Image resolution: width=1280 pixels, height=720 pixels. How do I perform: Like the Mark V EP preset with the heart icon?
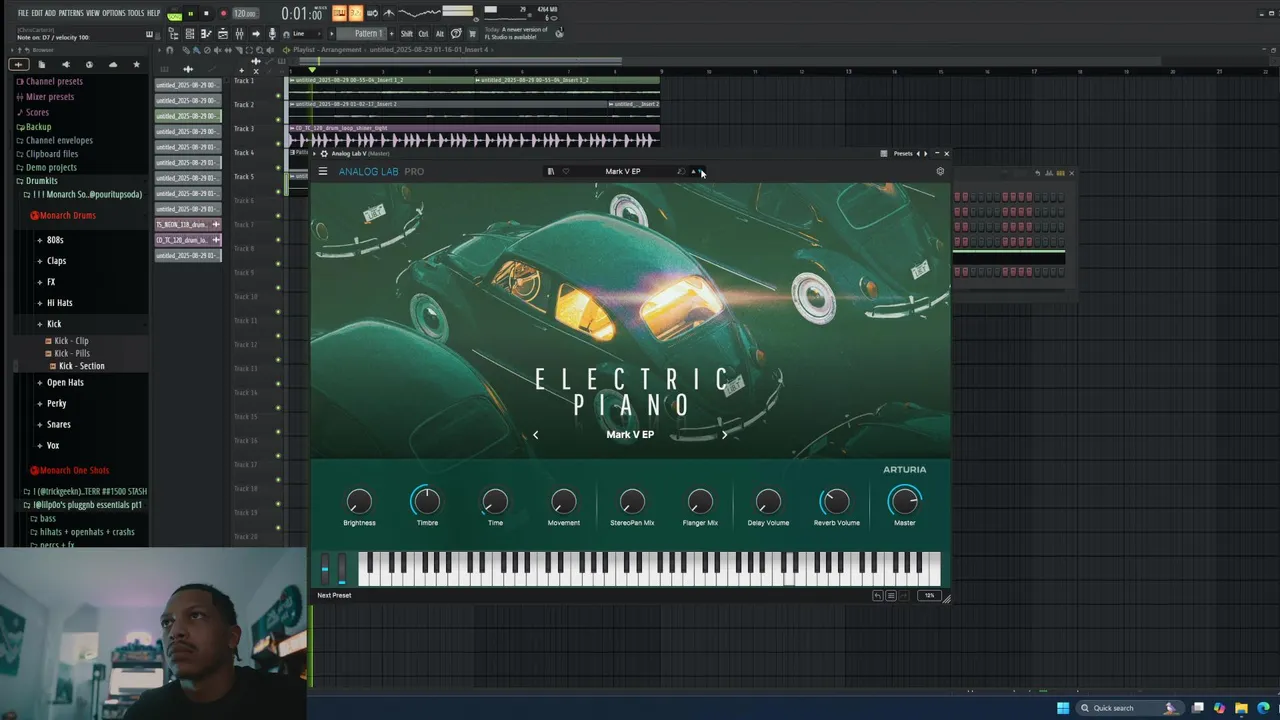point(566,171)
